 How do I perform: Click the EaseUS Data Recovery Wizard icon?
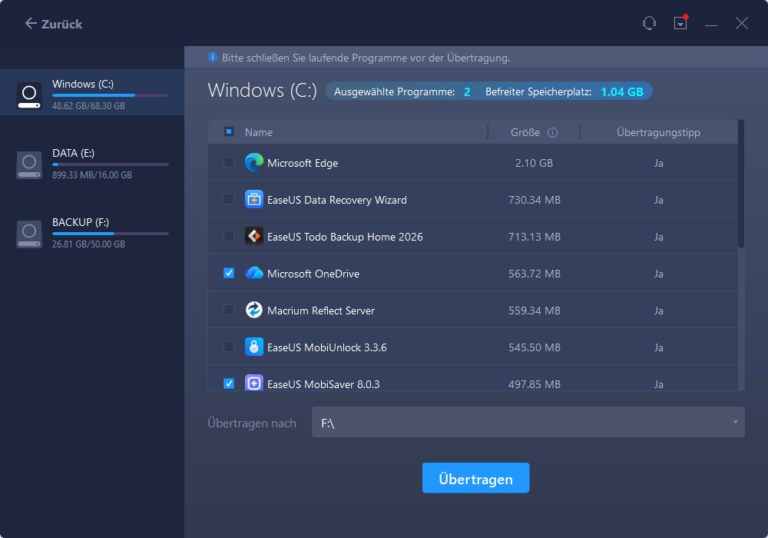(254, 199)
